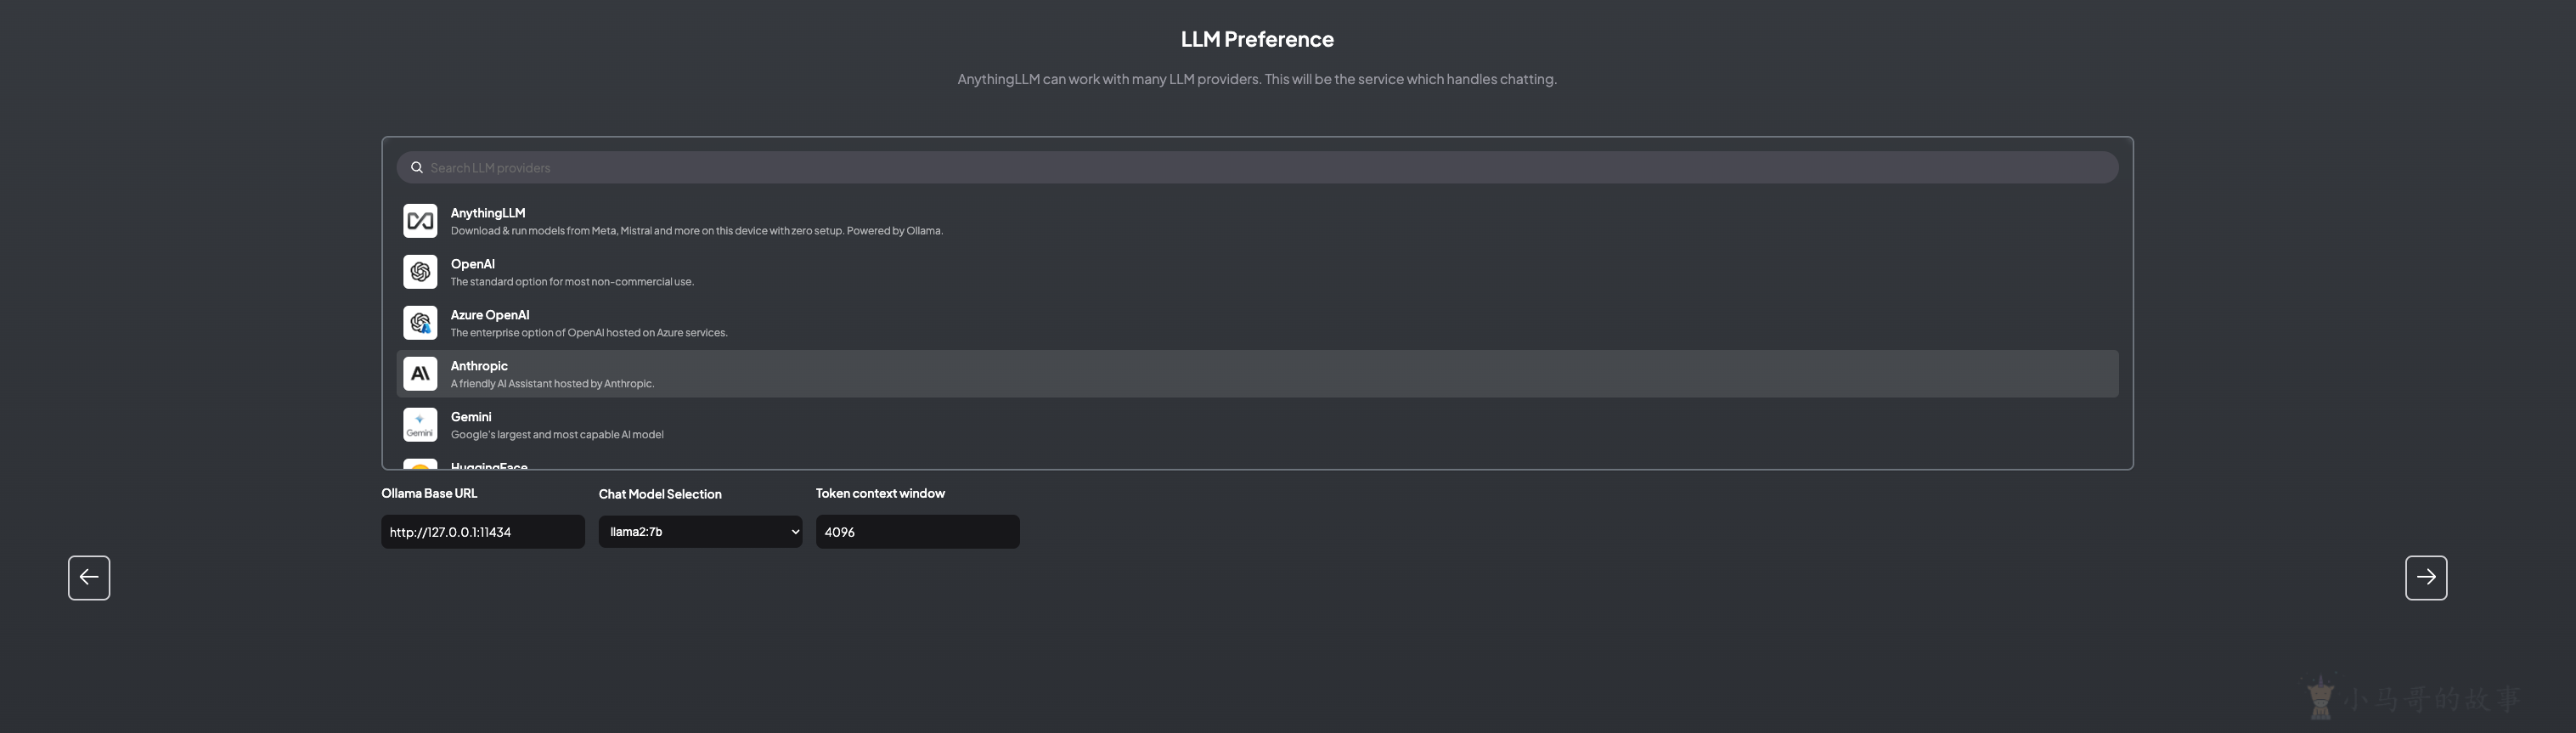Click the Chat Model Selection label
The height and width of the screenshot is (733, 2576).
(x=660, y=494)
